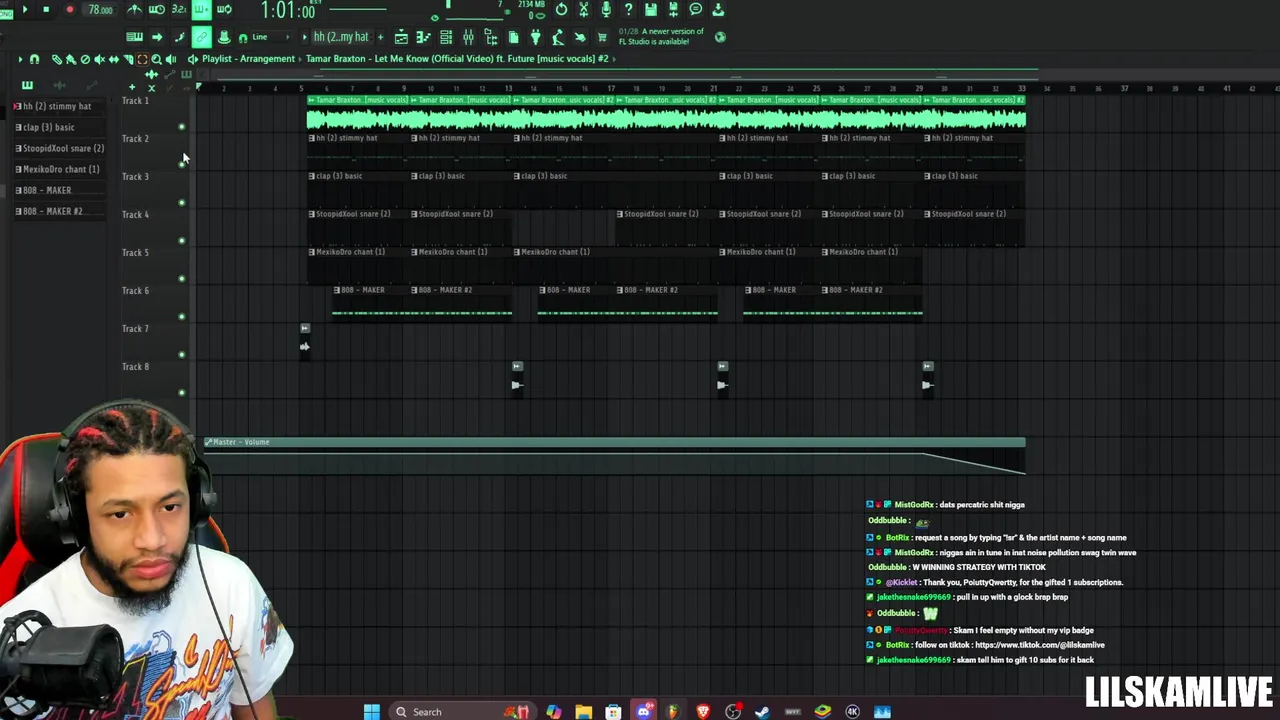Open the Mixer view icon
The image size is (1280, 720).
[x=468, y=38]
